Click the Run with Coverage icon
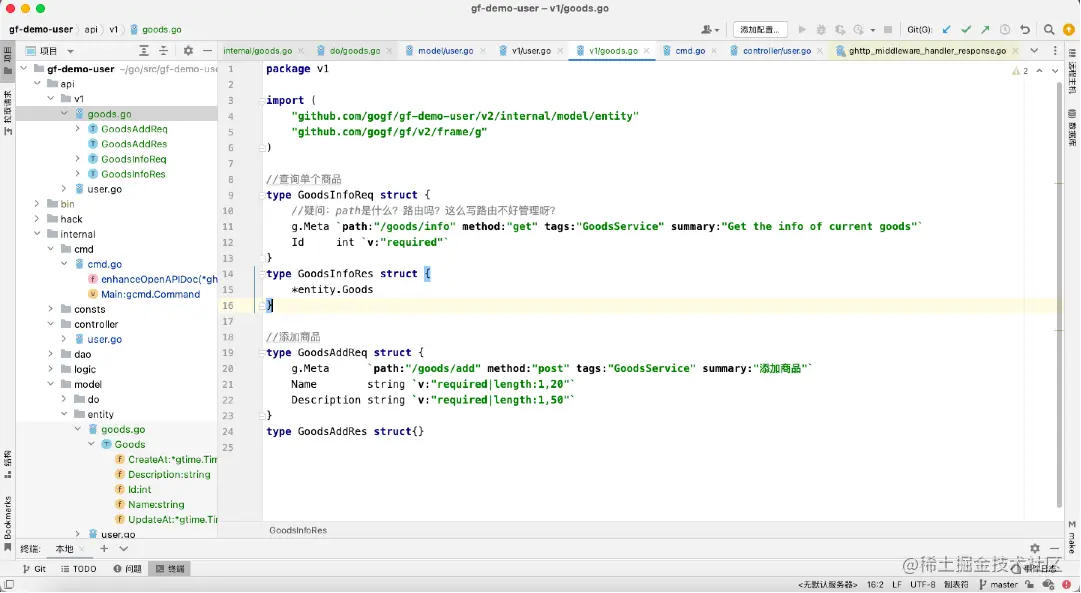1081x593 pixels. click(840, 30)
